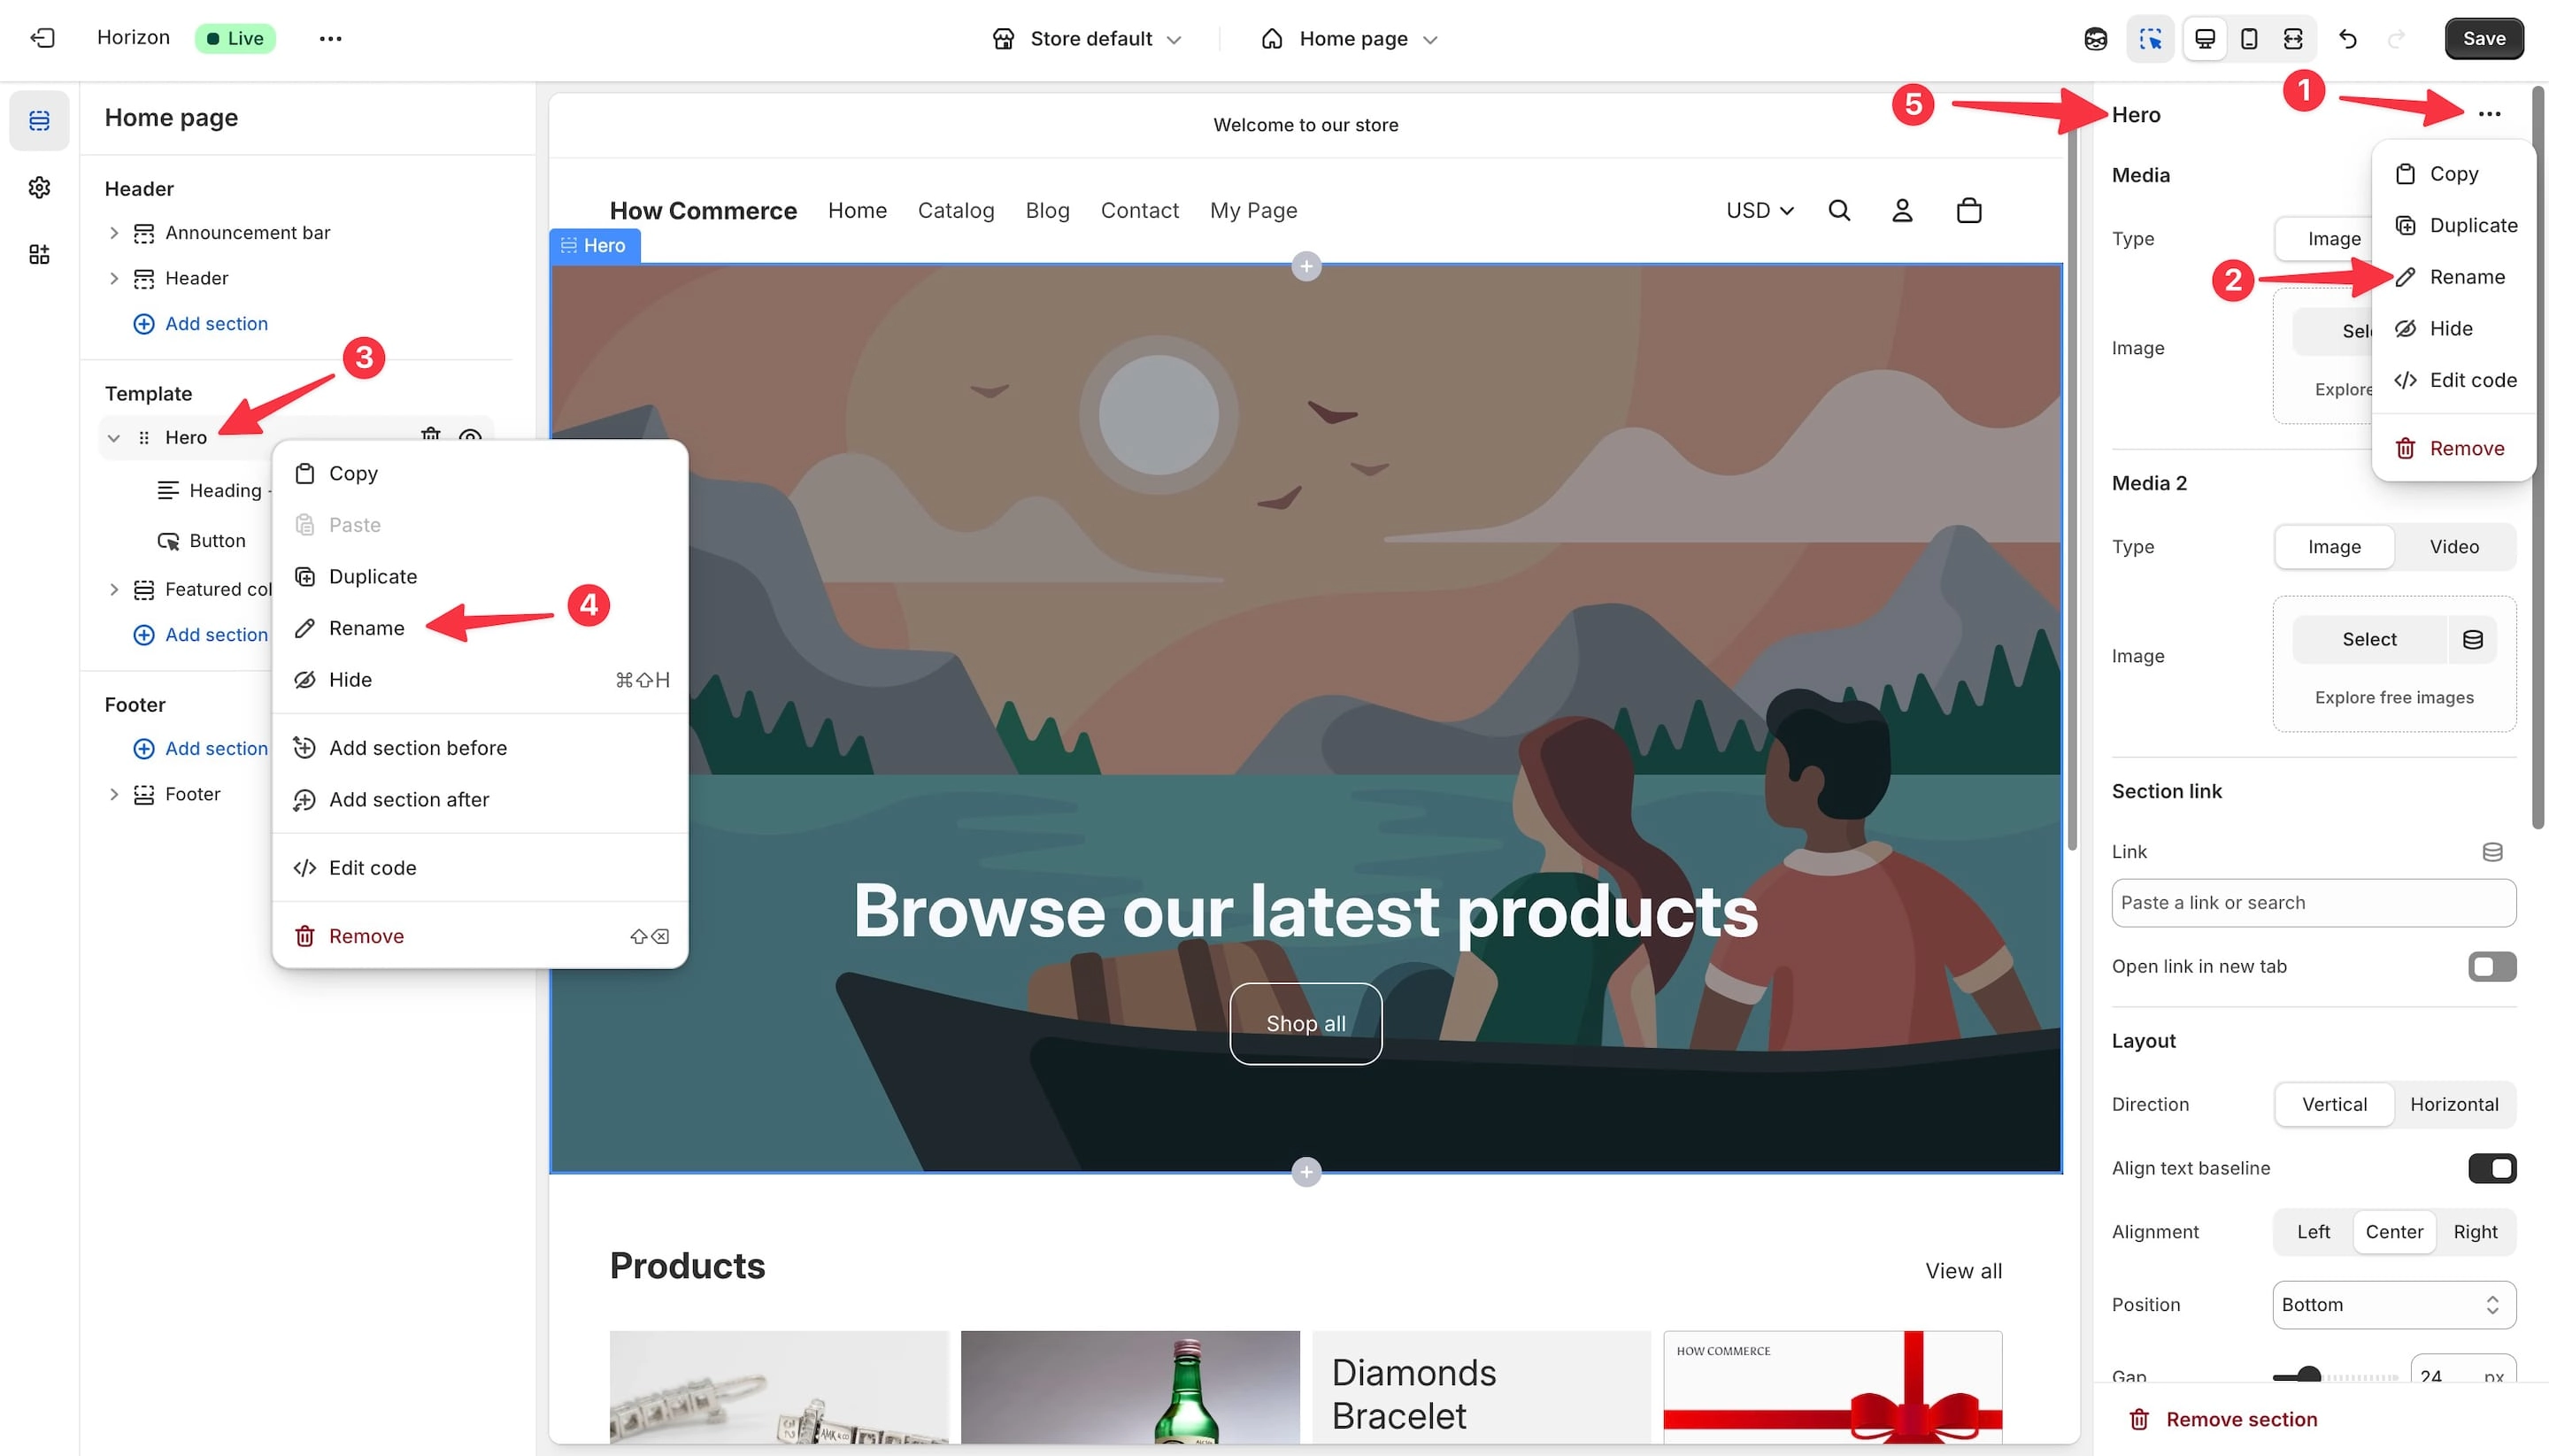Click the drag handle beside Hero
This screenshot has height=1456, width=2549.
[x=143, y=437]
